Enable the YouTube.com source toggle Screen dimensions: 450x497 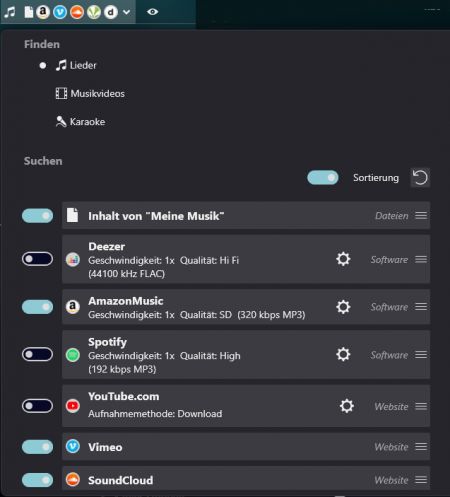37,406
